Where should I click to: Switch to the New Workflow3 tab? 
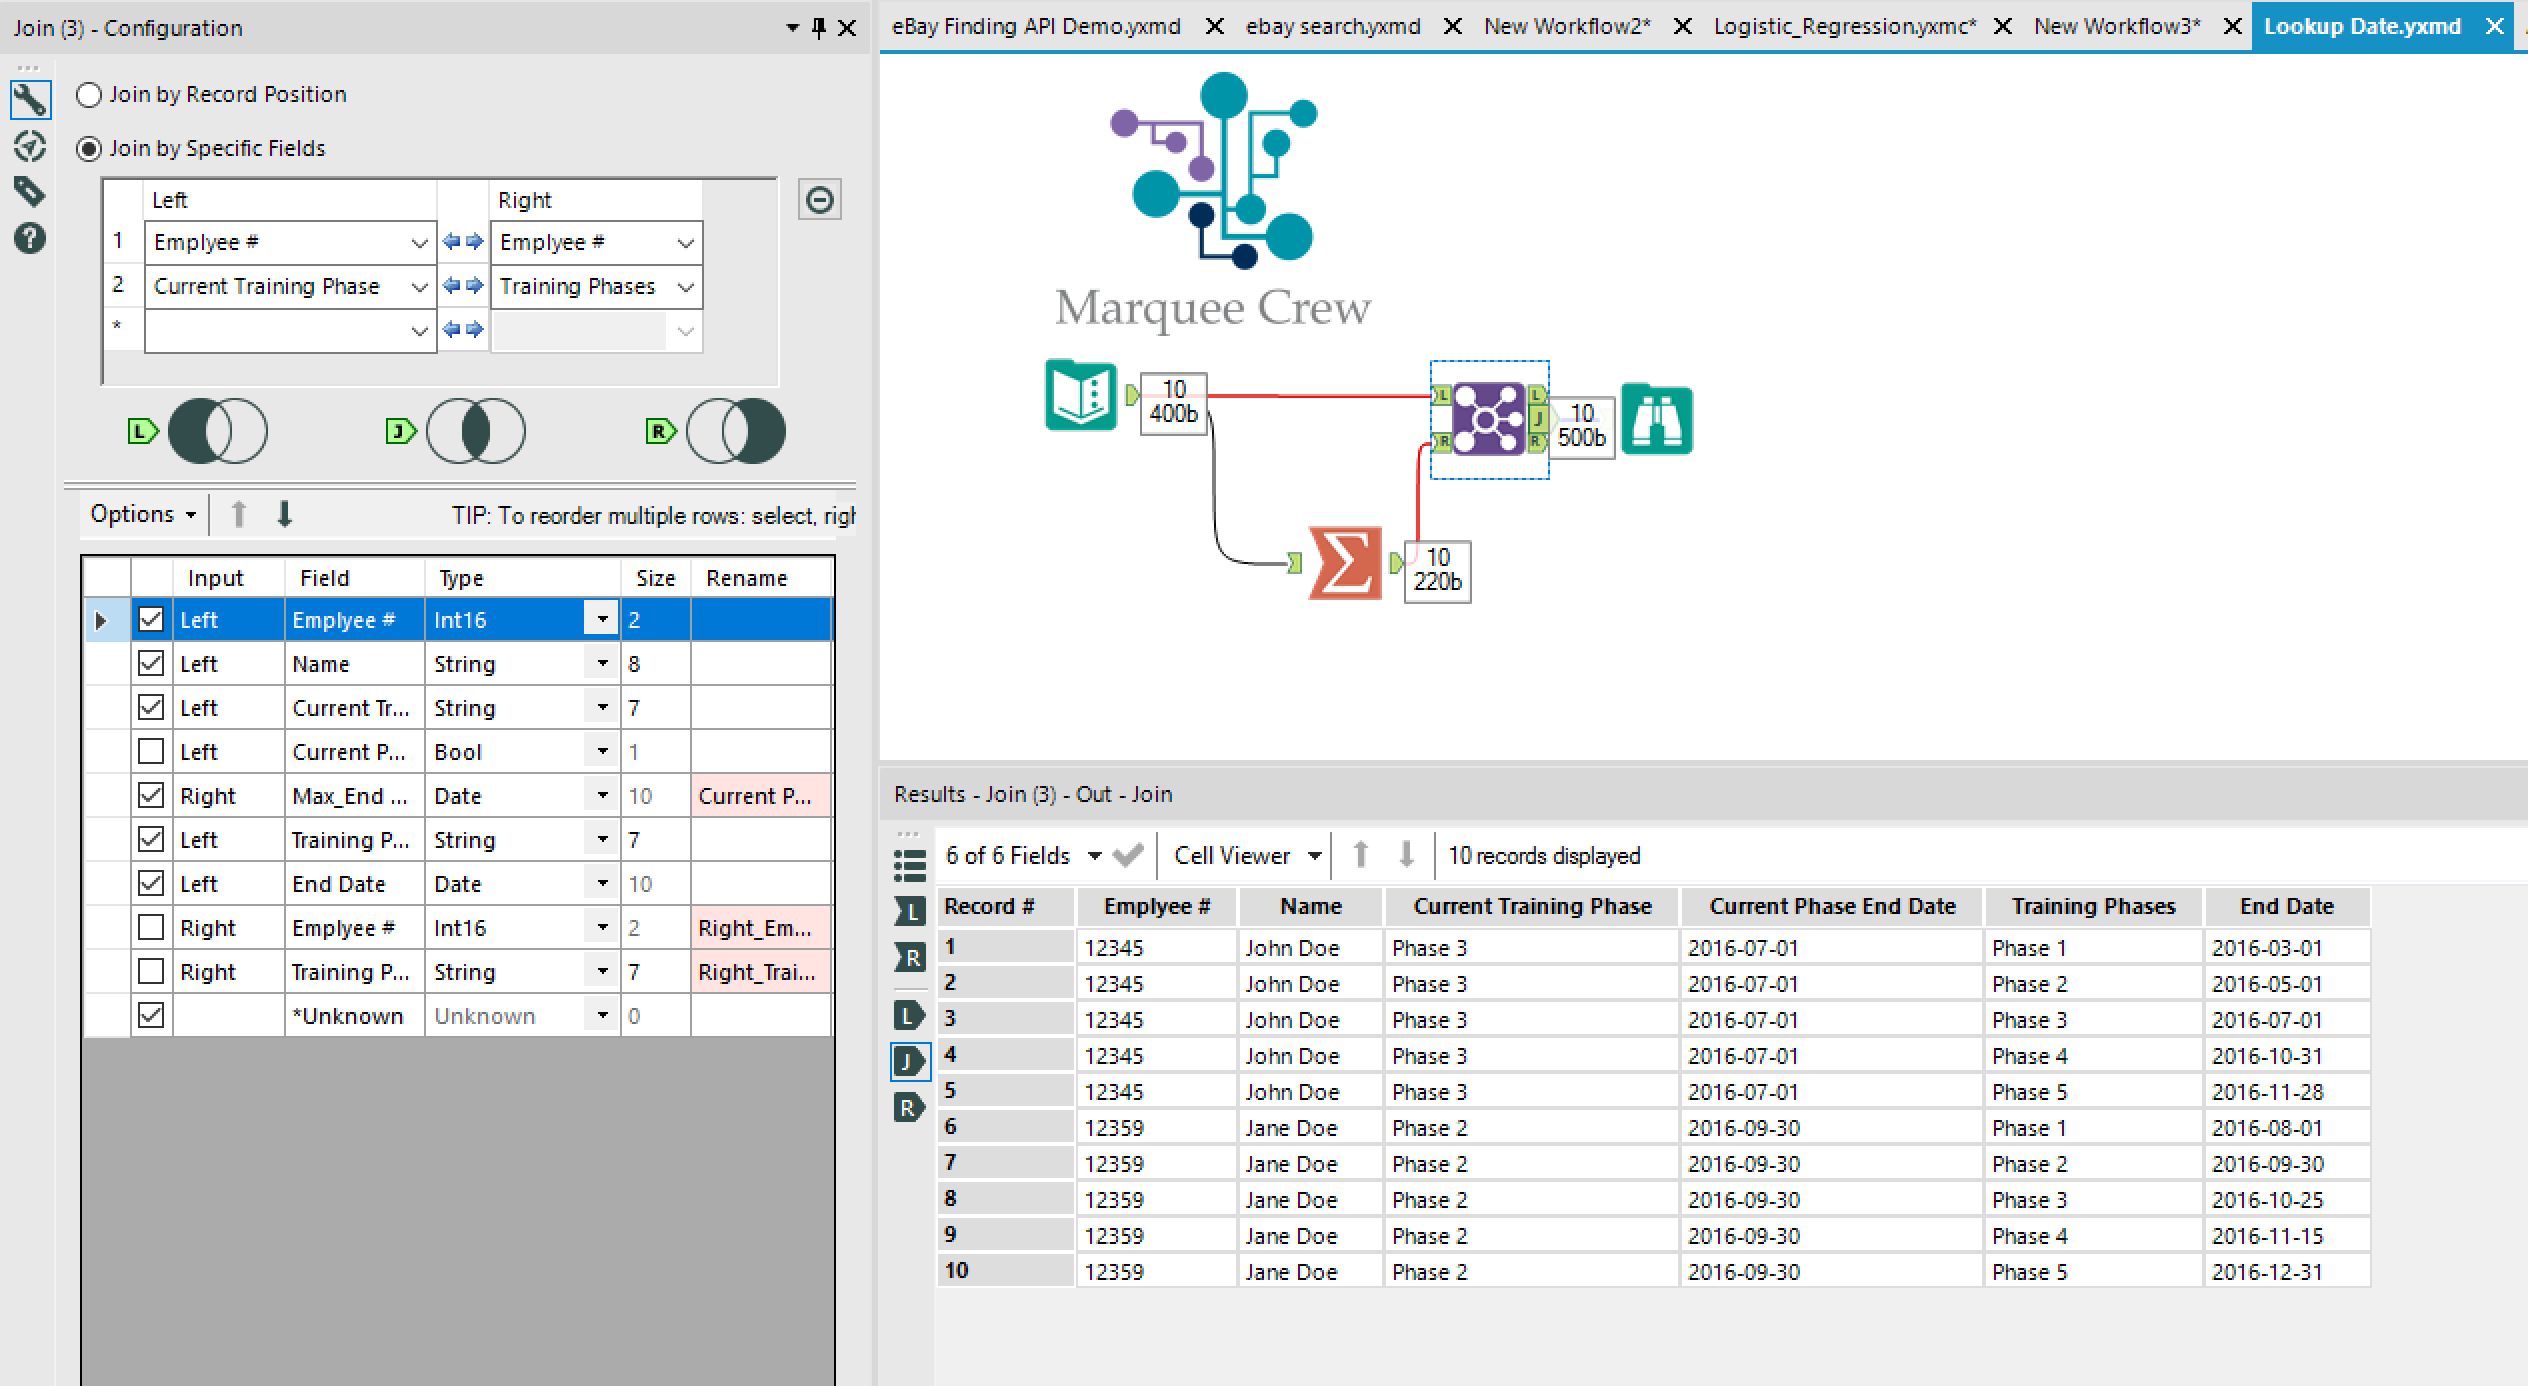[2116, 26]
